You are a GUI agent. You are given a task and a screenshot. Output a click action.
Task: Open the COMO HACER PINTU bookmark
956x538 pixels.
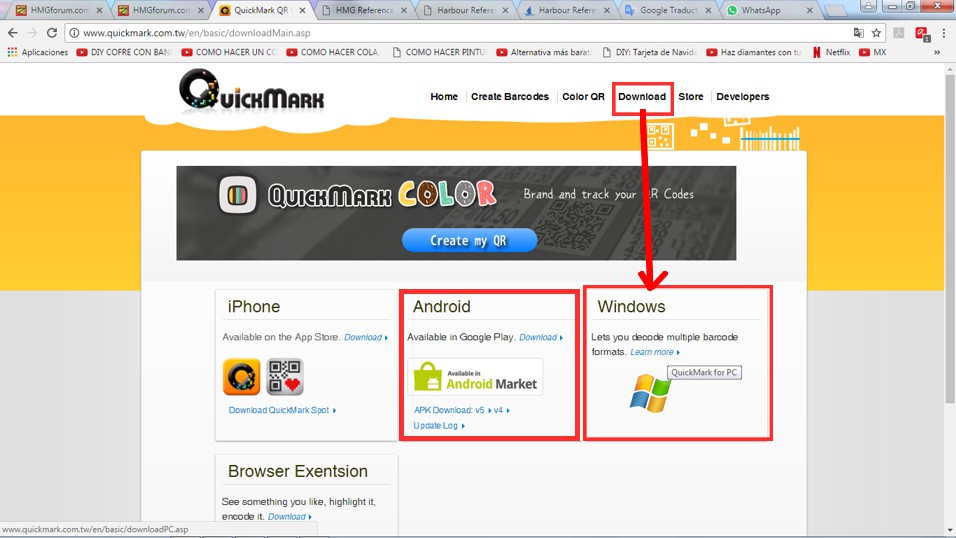tap(439, 52)
